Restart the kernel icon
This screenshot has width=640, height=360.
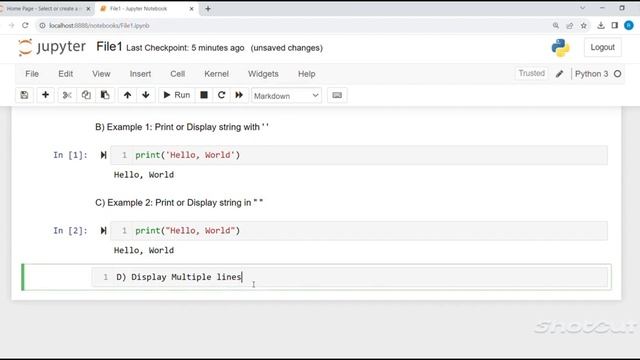(221, 96)
